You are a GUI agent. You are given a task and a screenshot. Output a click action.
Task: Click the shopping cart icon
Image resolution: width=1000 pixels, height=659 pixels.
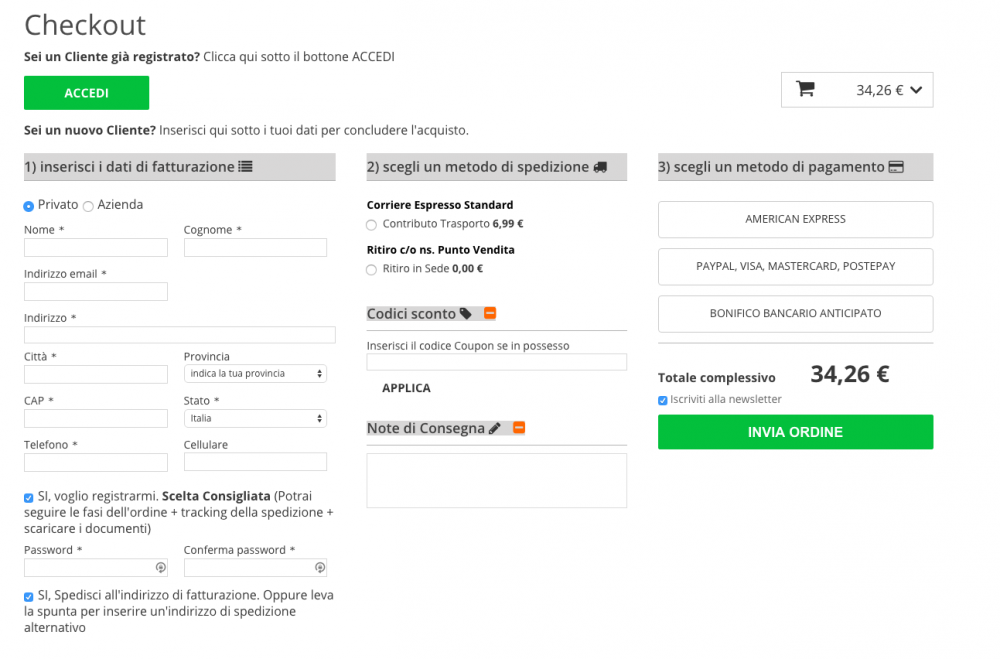[805, 89]
